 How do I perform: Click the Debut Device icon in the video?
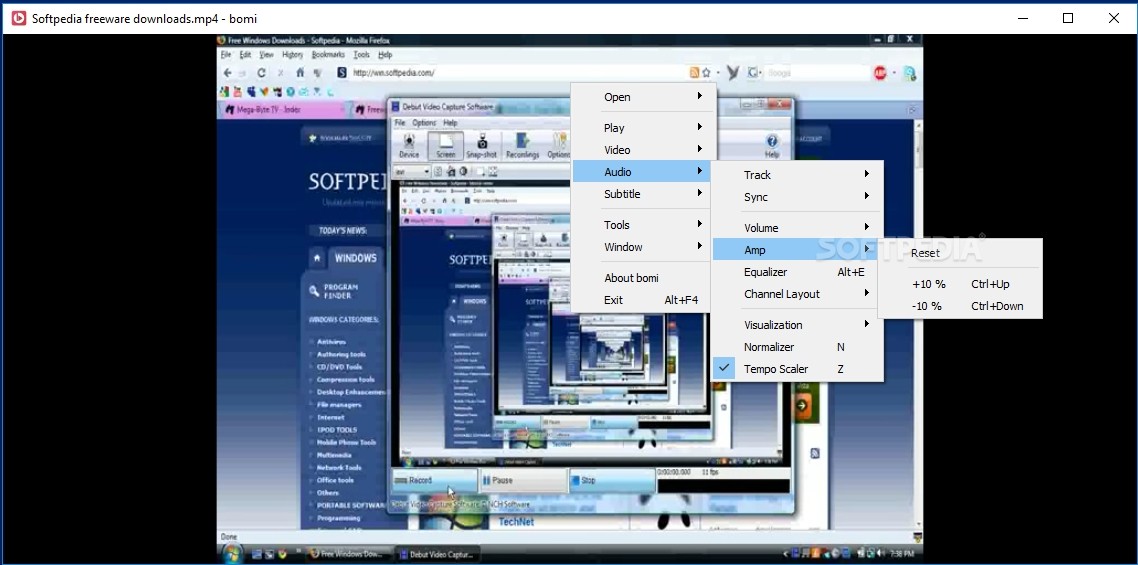point(409,146)
